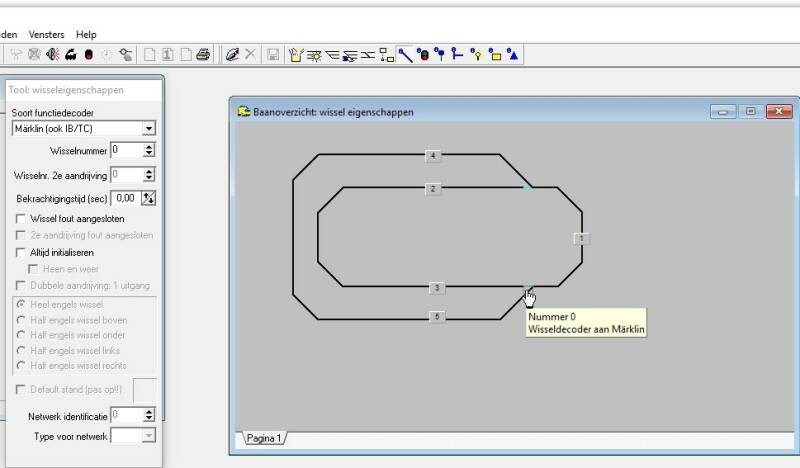Expand the 'Type voor netwerk' dropdown
This screenshot has width=800, height=468.
[149, 435]
